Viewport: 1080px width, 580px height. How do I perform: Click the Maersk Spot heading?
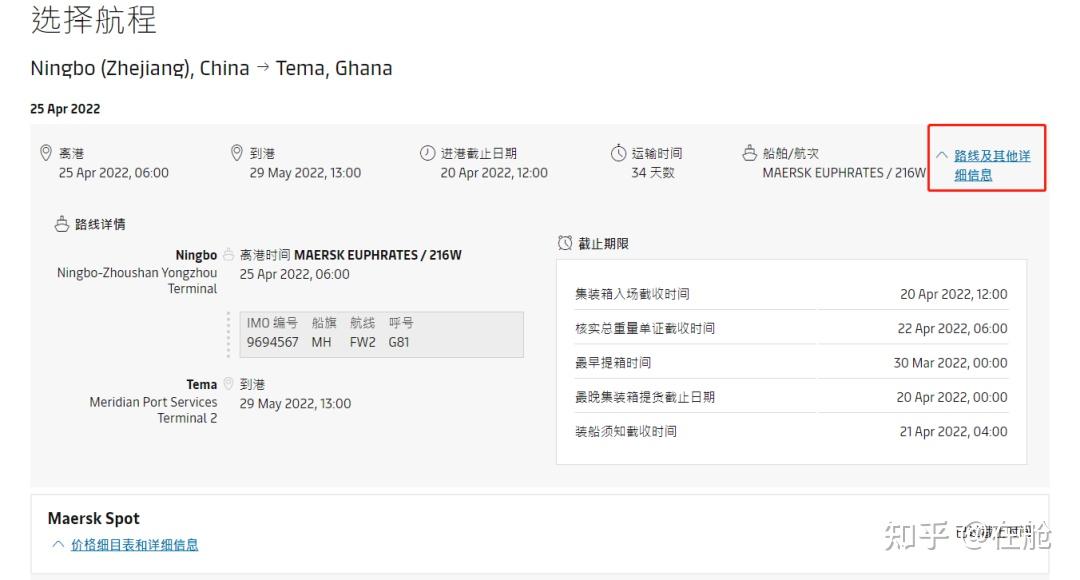(94, 518)
